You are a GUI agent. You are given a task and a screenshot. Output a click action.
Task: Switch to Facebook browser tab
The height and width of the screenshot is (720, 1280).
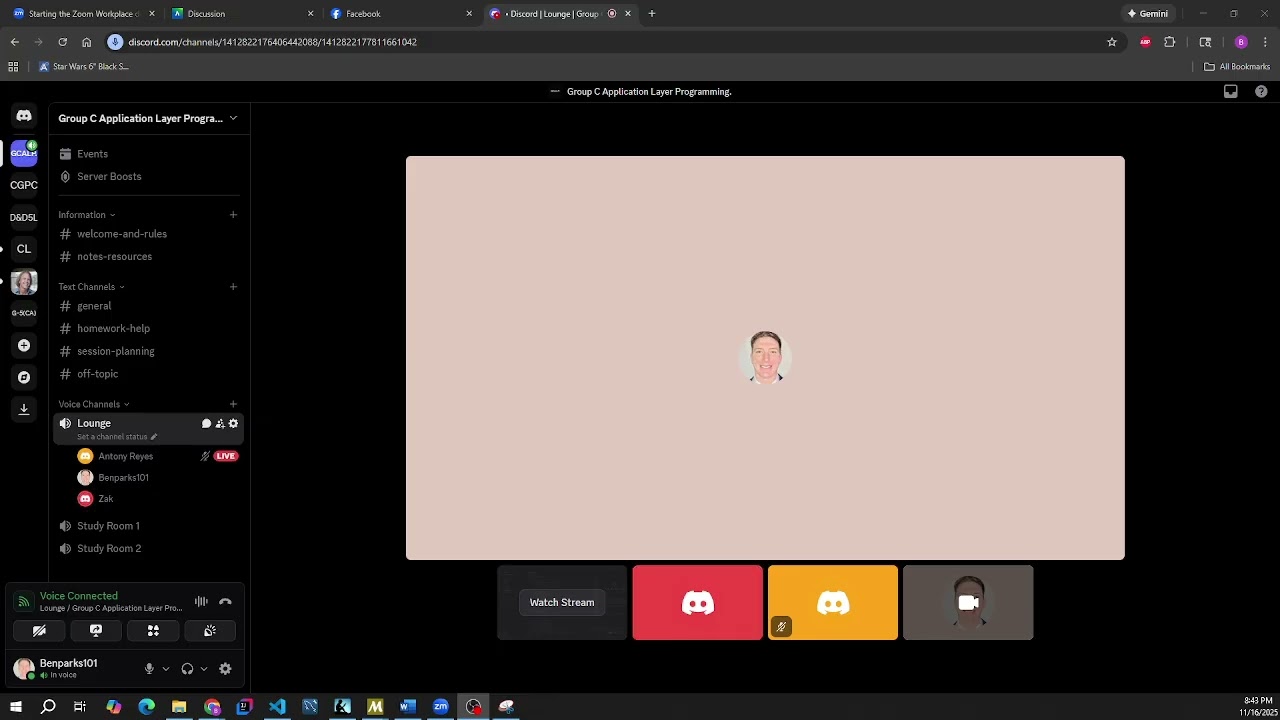pos(401,14)
